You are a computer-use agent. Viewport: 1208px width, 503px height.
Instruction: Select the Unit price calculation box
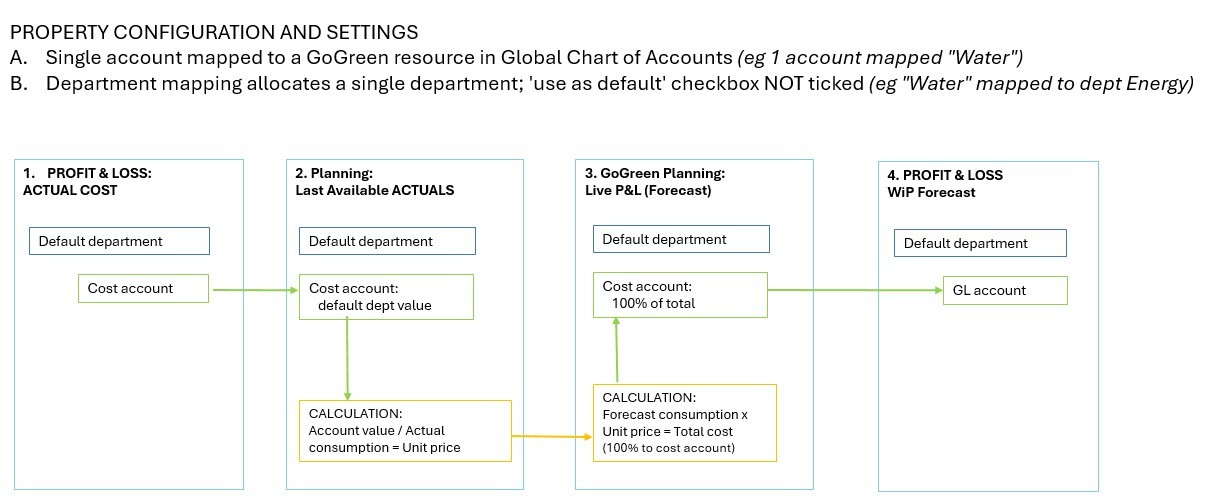coord(405,430)
